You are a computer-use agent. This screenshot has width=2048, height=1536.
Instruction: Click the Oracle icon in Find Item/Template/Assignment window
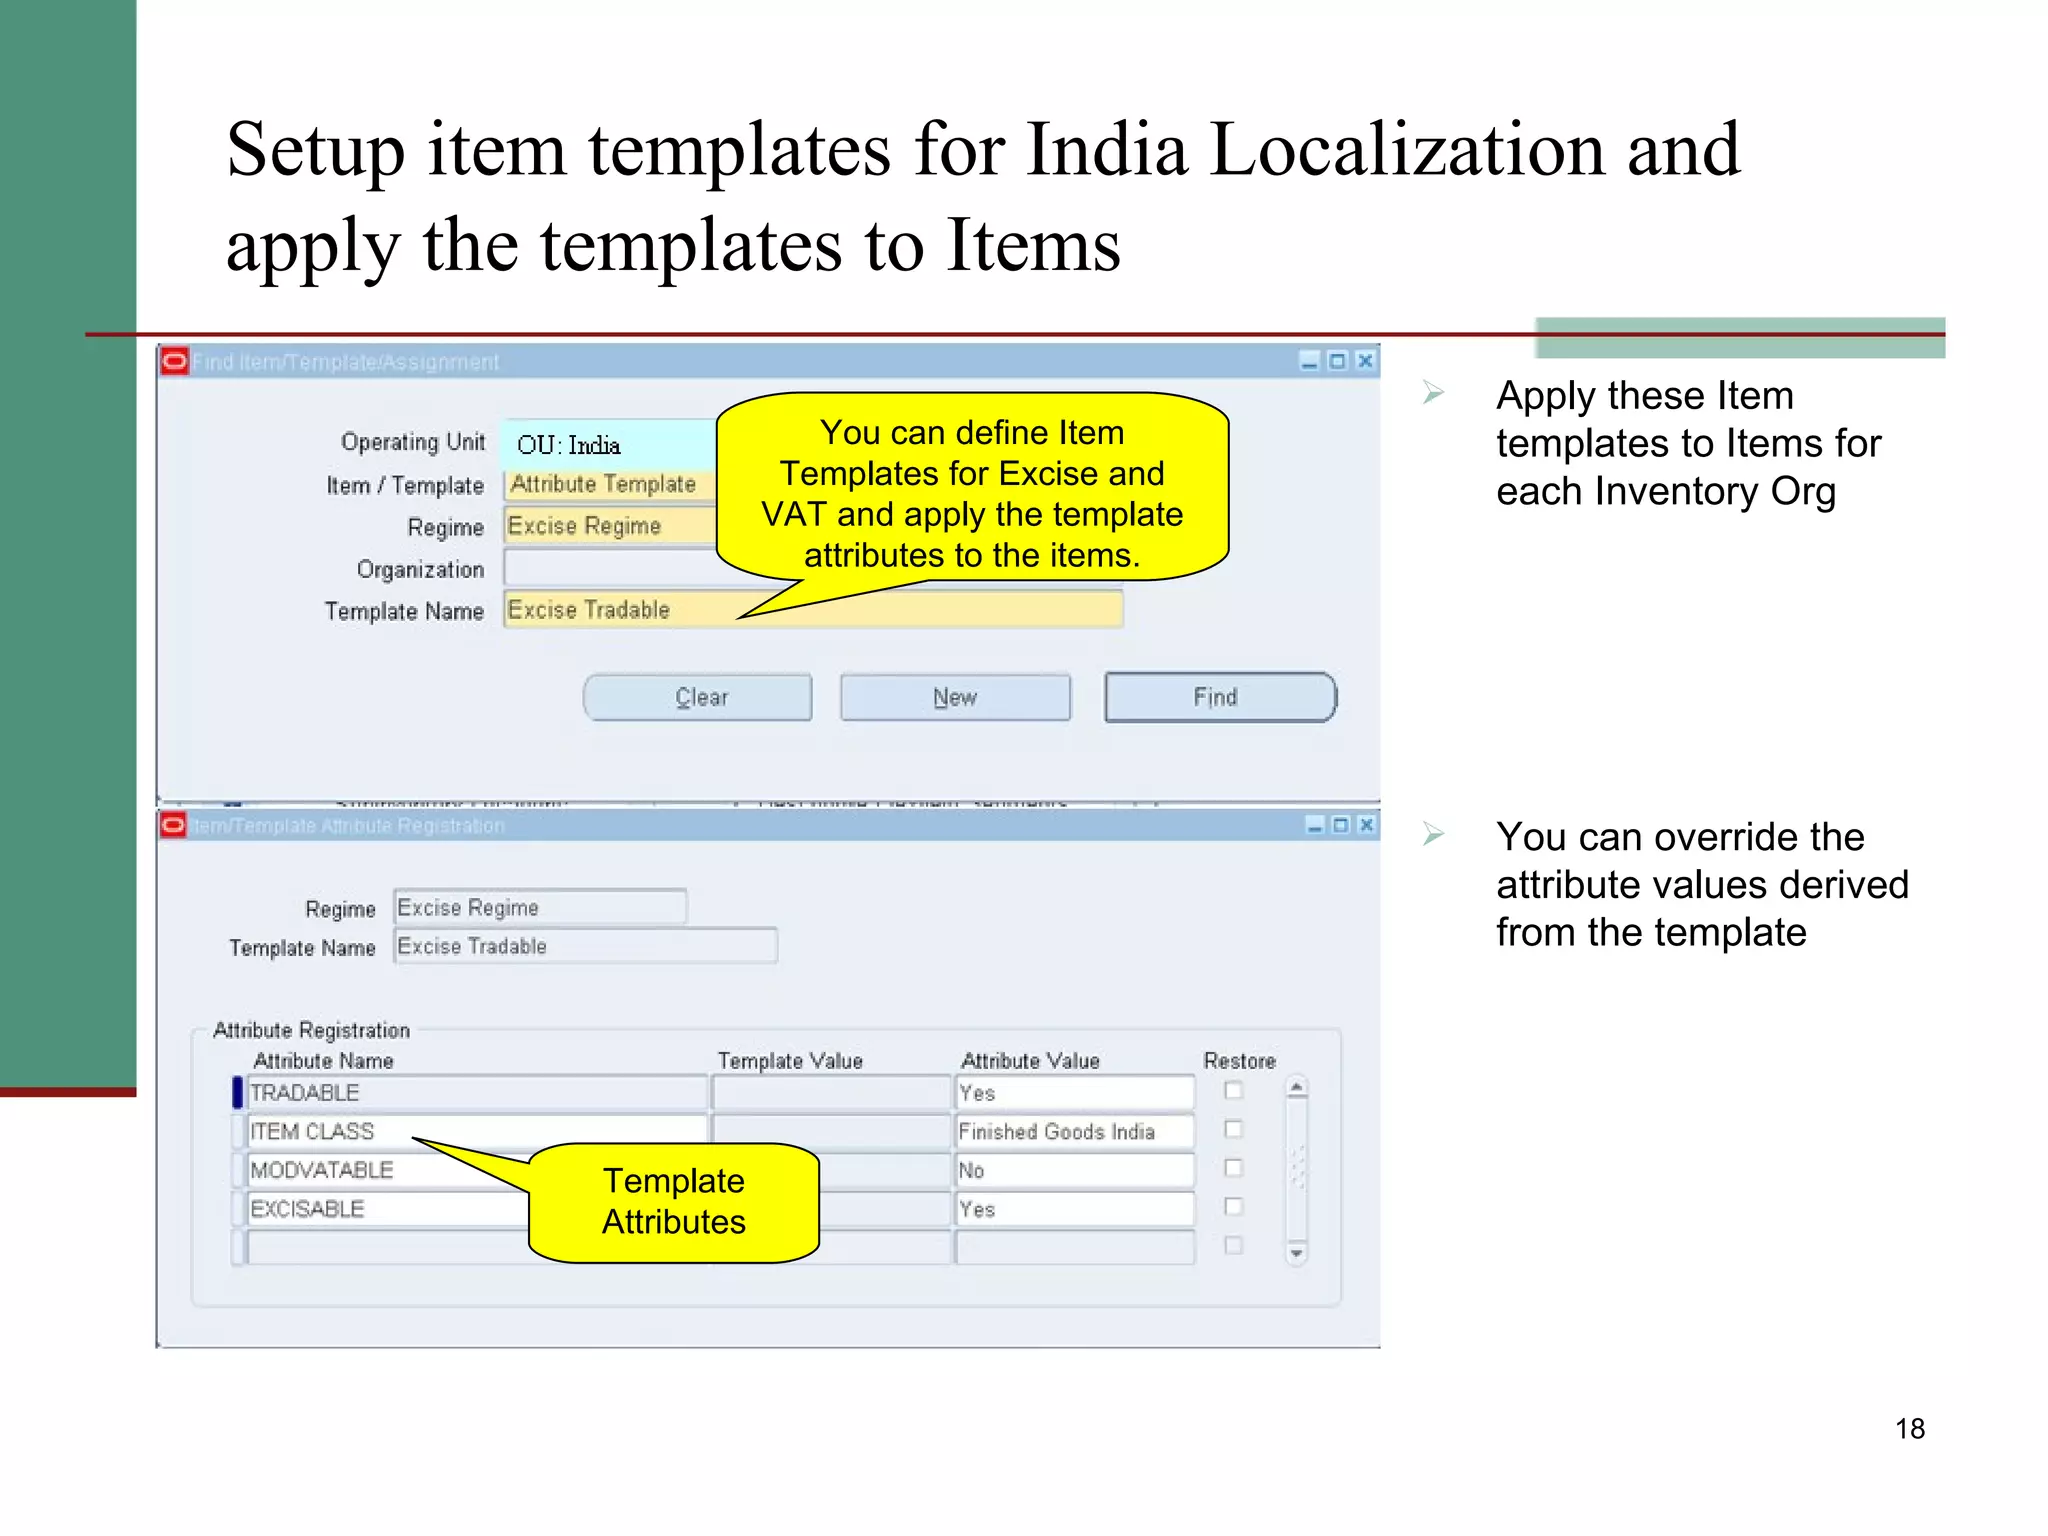[175, 361]
